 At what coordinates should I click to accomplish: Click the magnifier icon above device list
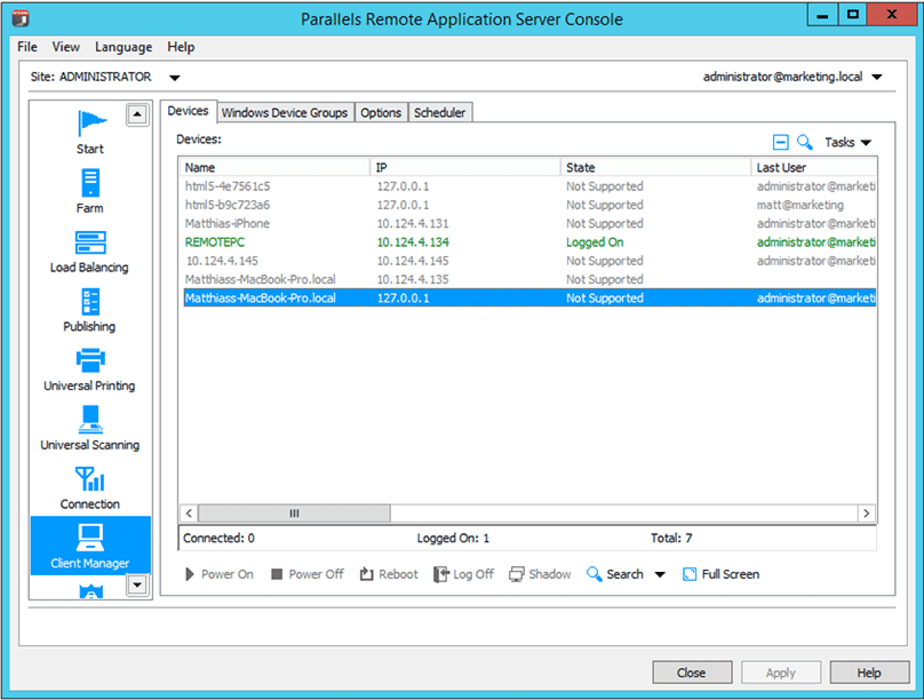(x=804, y=143)
